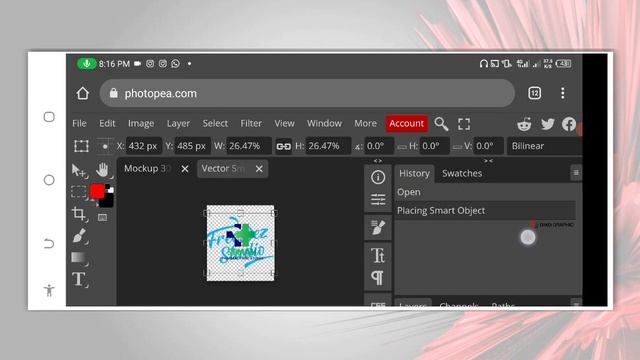The width and height of the screenshot is (640, 360).
Task: Click the free transform tool icon
Action: tap(81, 146)
